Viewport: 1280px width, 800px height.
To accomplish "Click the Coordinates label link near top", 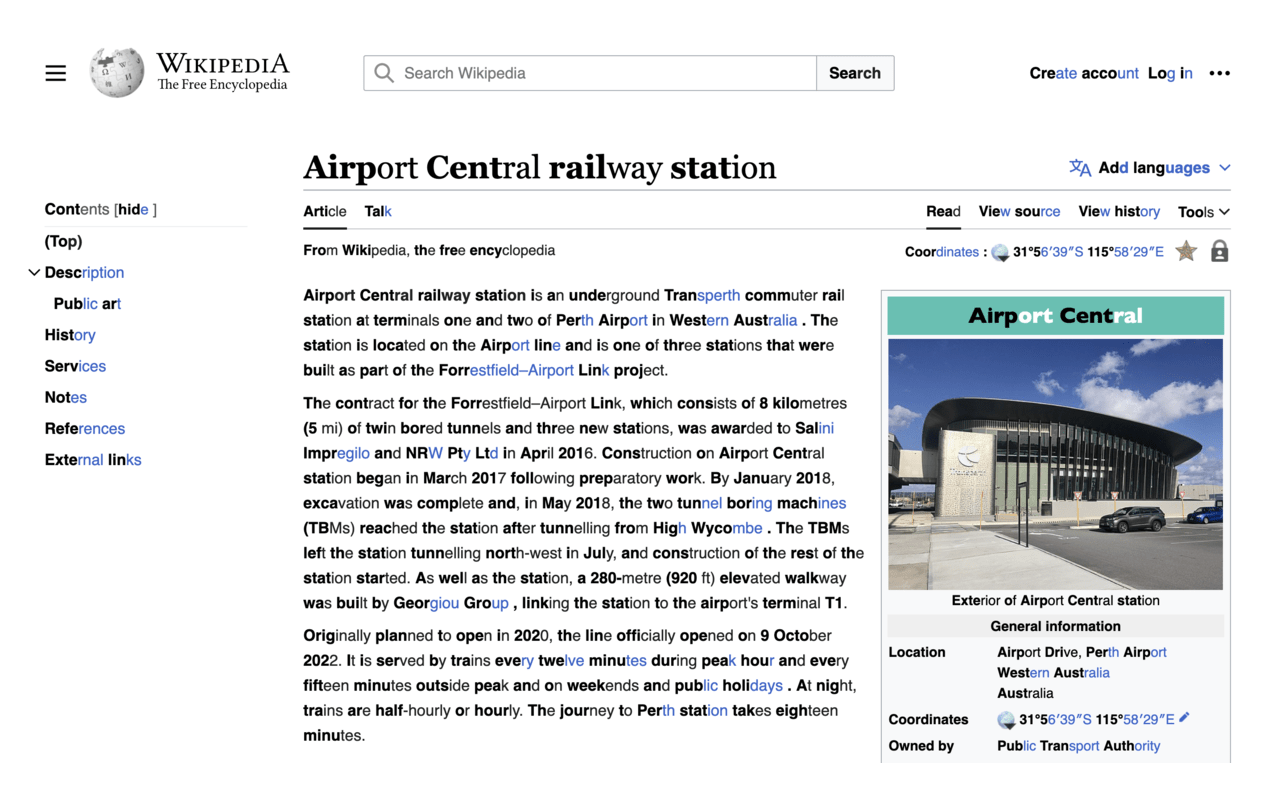I will 942,252.
